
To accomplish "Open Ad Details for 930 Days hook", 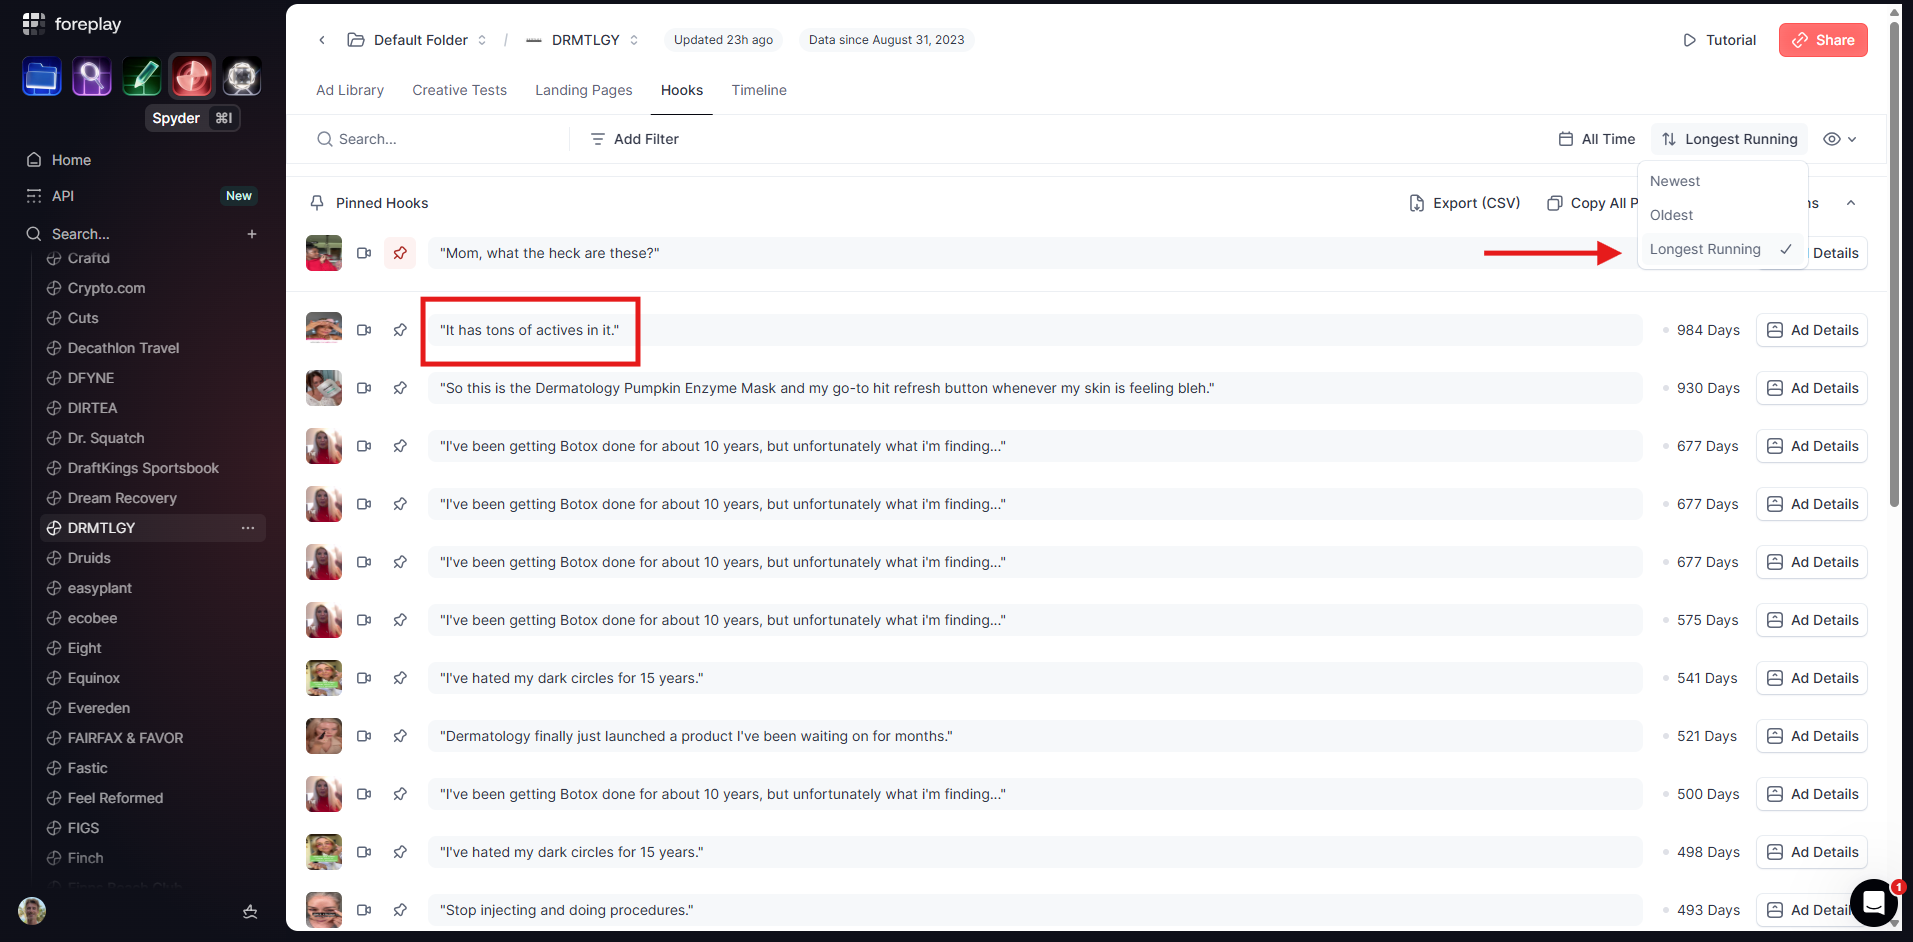I will pos(1812,388).
